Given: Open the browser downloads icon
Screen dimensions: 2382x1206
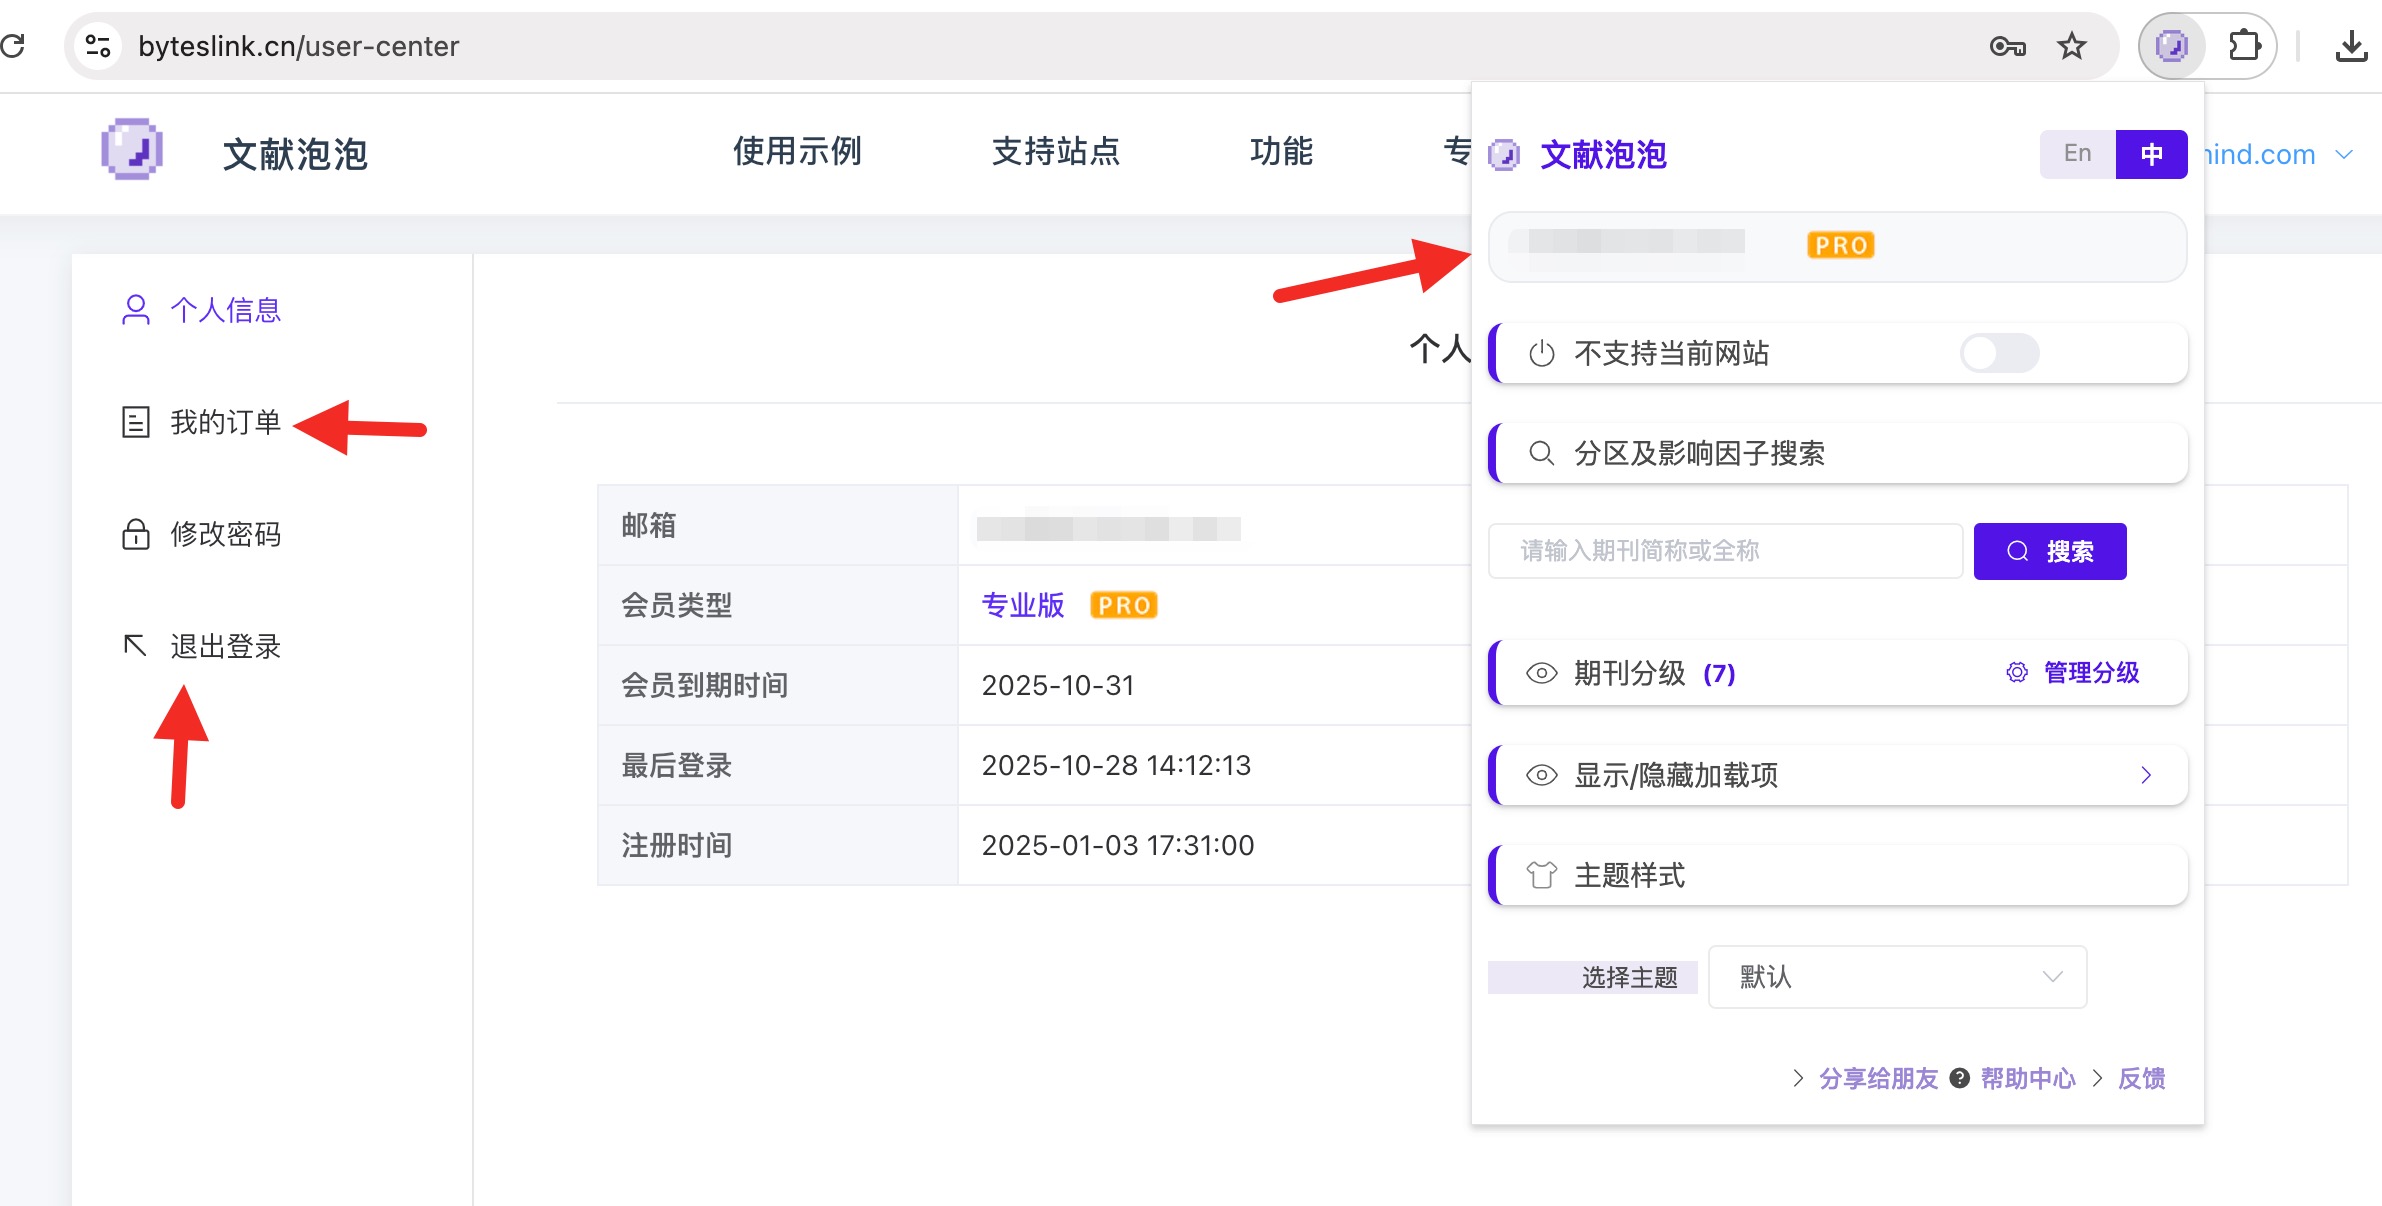Looking at the screenshot, I should coord(2350,46).
